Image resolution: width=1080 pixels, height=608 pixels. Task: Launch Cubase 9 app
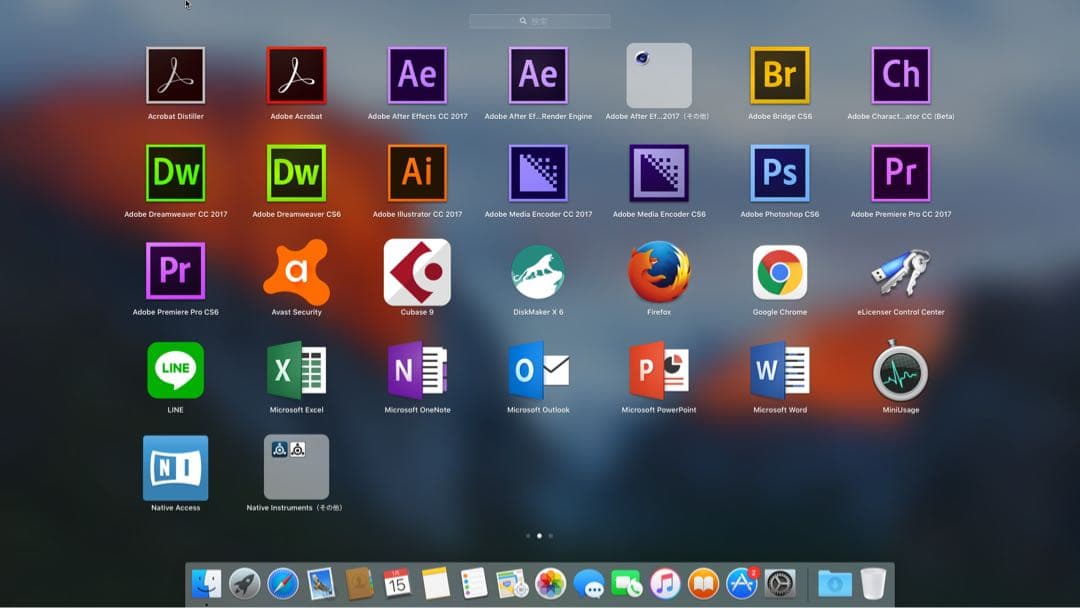pos(417,272)
